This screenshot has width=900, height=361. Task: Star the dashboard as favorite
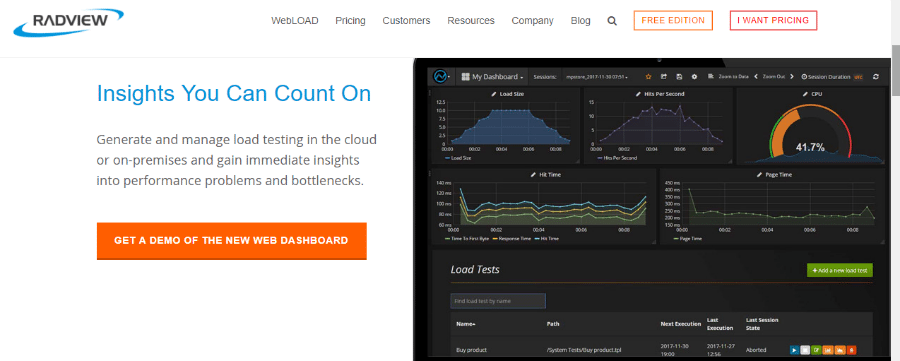(x=649, y=76)
